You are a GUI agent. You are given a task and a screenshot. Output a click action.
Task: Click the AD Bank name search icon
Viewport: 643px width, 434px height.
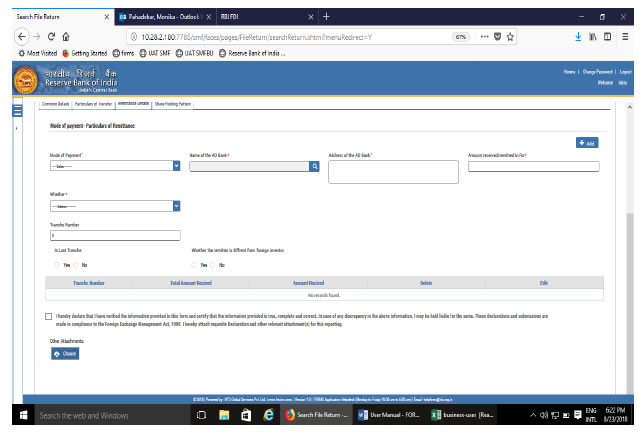pos(314,167)
